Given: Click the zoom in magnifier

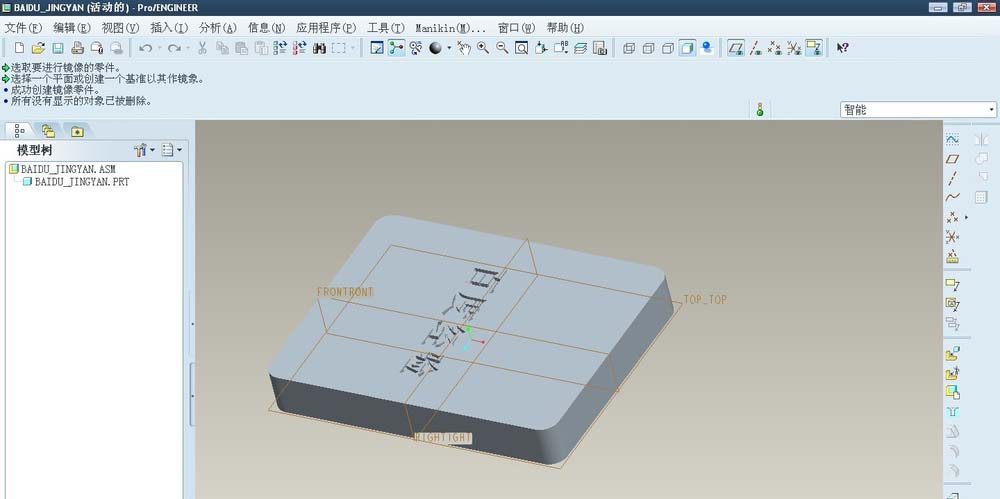Looking at the screenshot, I should pyautogui.click(x=483, y=48).
